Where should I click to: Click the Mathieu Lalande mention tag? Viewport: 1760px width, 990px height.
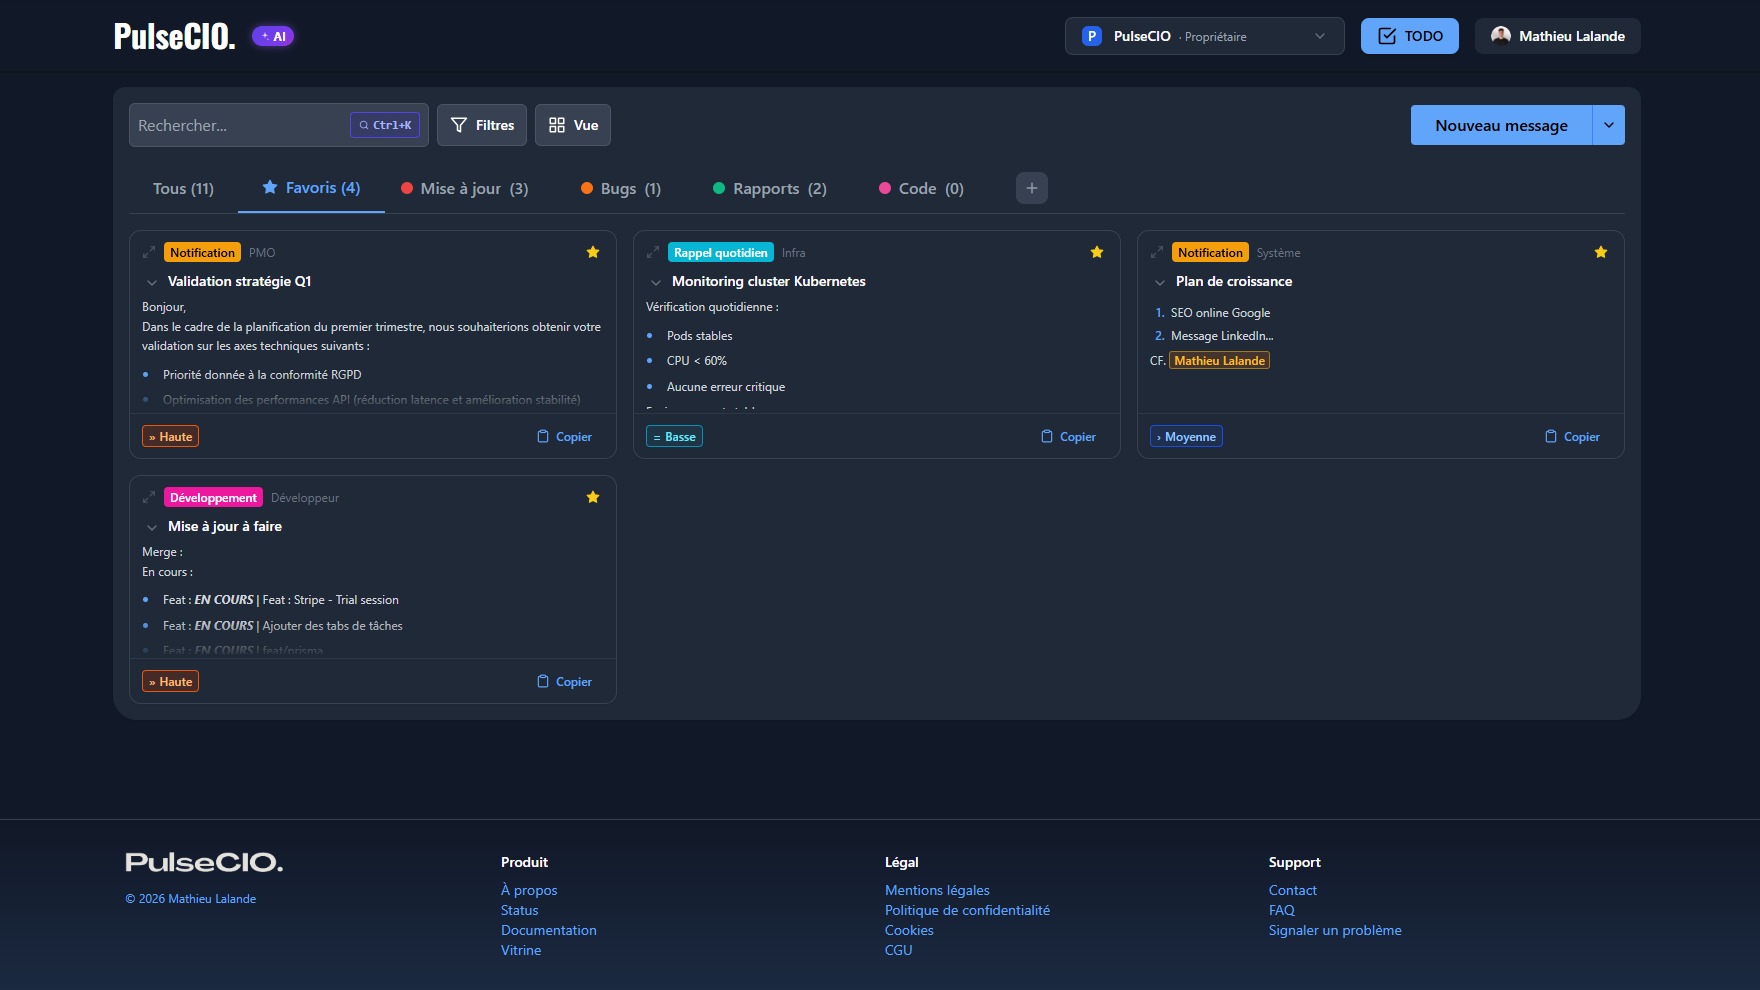[x=1219, y=361]
